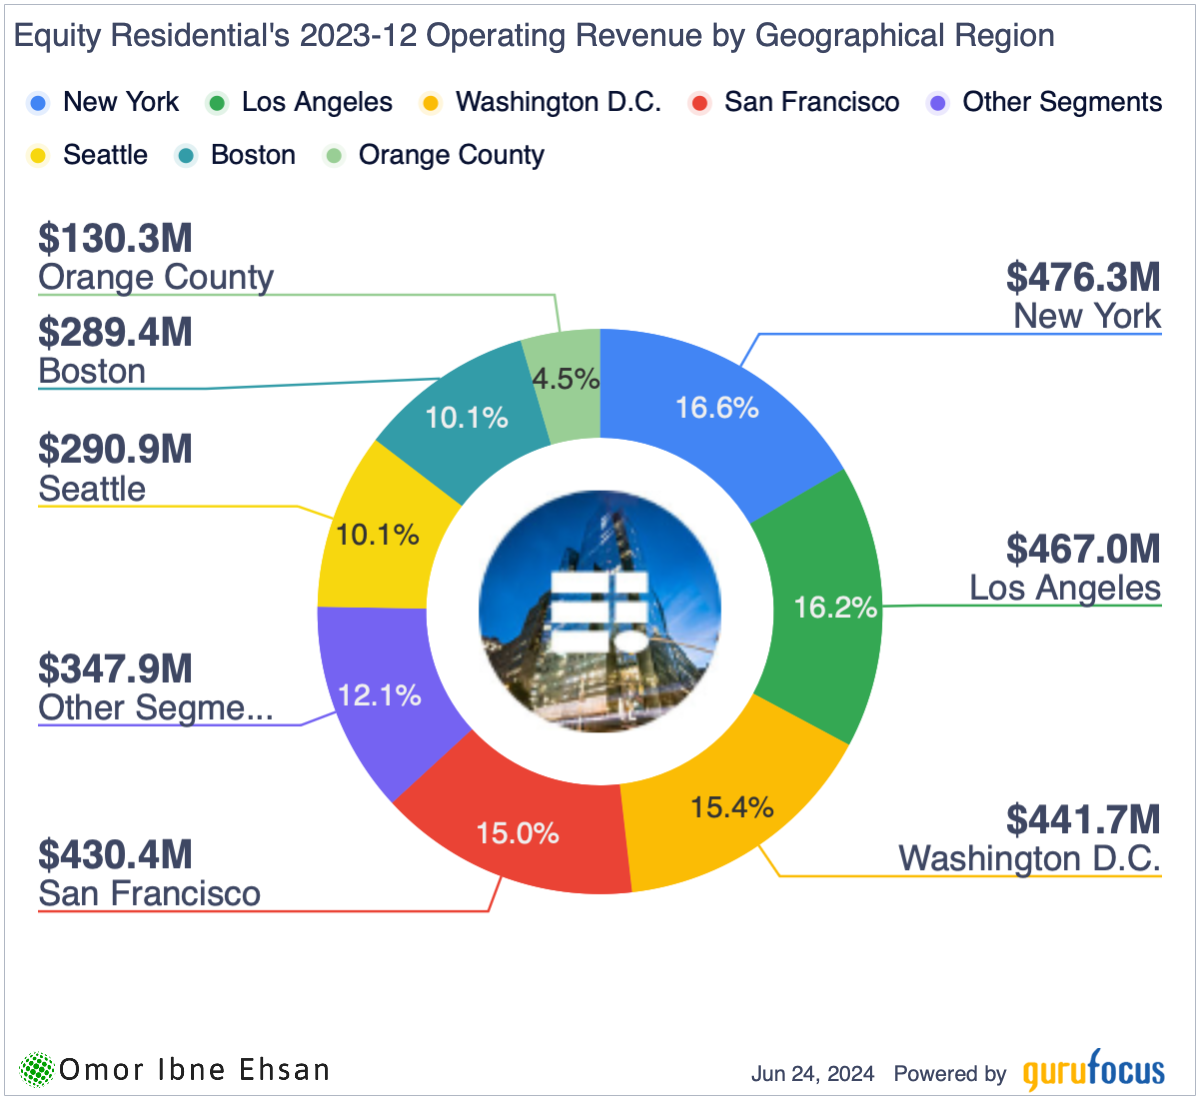The height and width of the screenshot is (1100, 1200).
Task: Click the Other Segments legend marker
Action: [938, 103]
